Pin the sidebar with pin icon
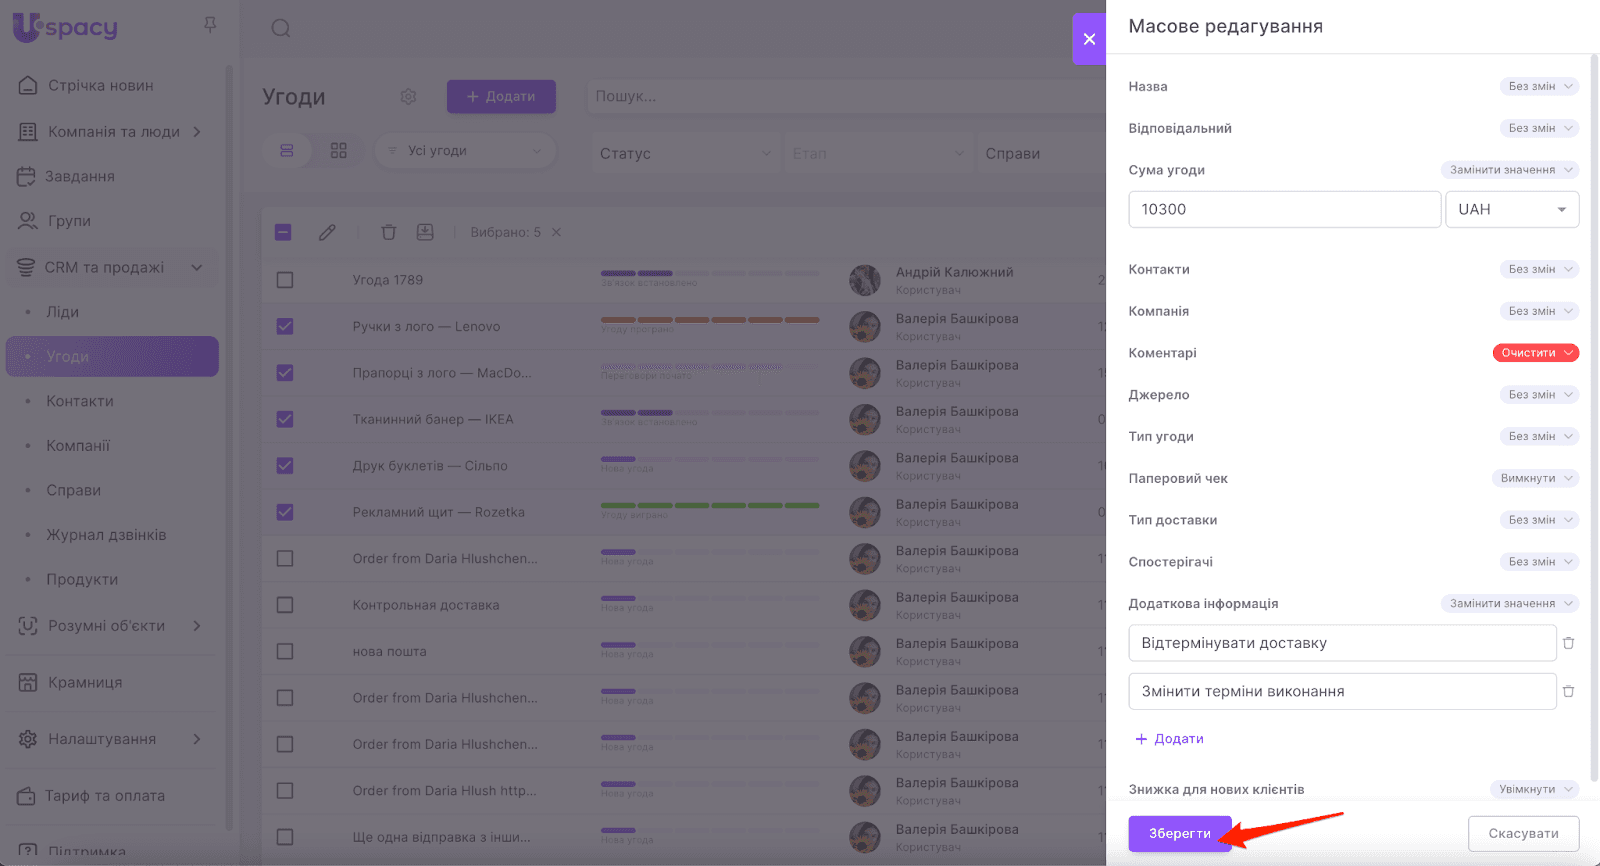This screenshot has height=866, width=1600. point(210,25)
